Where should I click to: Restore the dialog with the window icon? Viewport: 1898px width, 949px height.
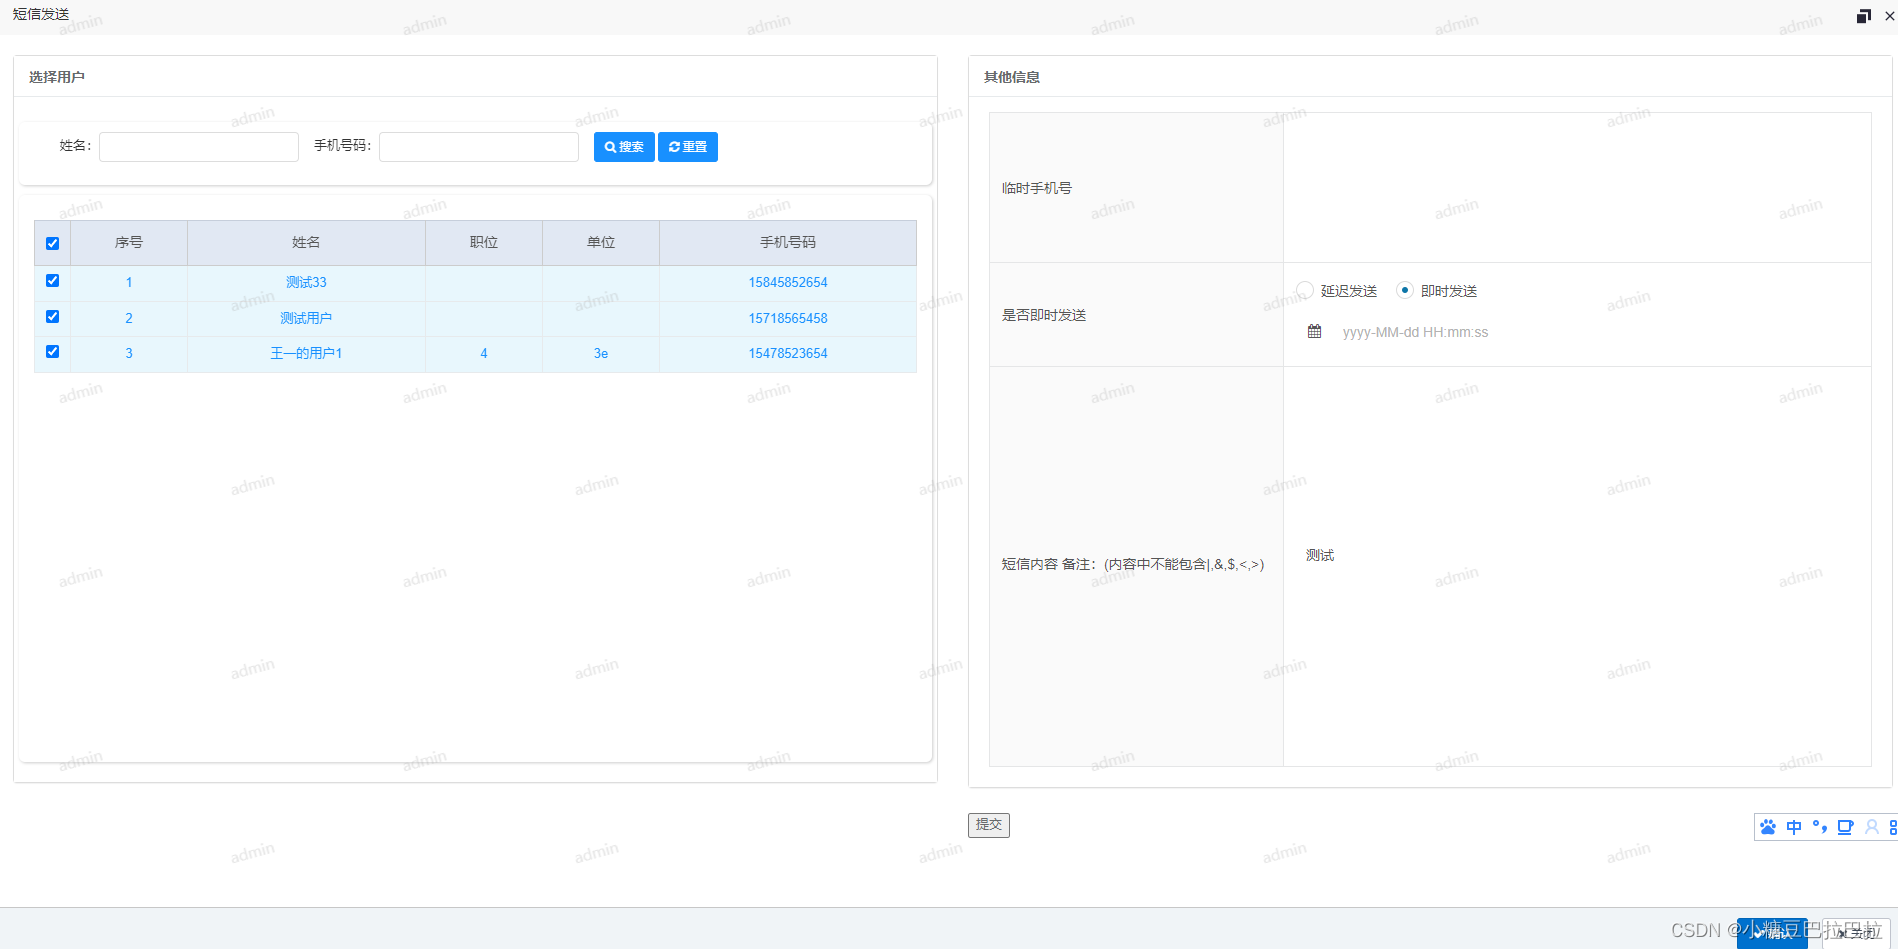click(1863, 16)
